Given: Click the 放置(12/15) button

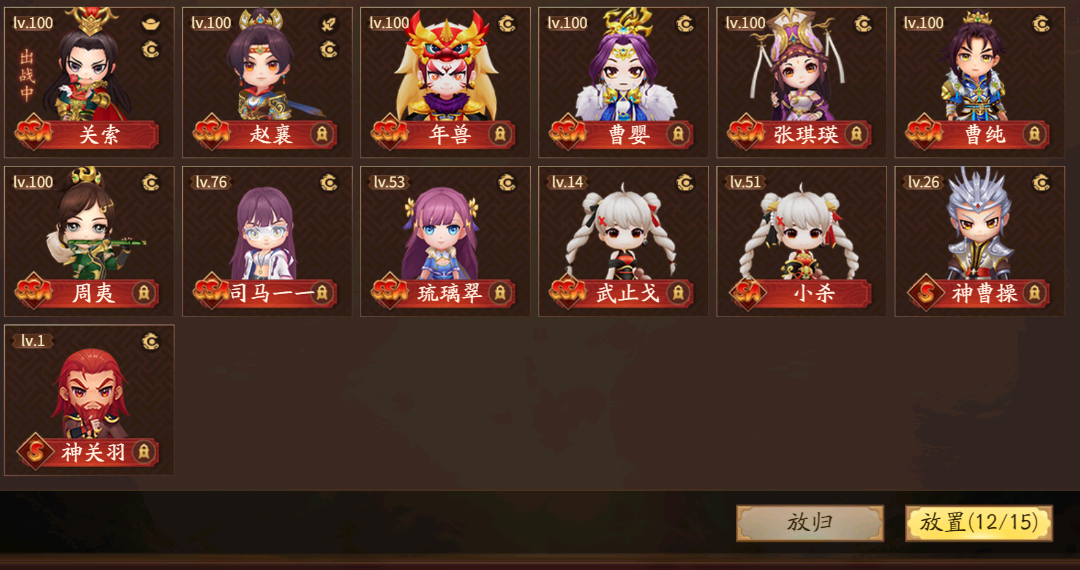Looking at the screenshot, I should [x=979, y=522].
